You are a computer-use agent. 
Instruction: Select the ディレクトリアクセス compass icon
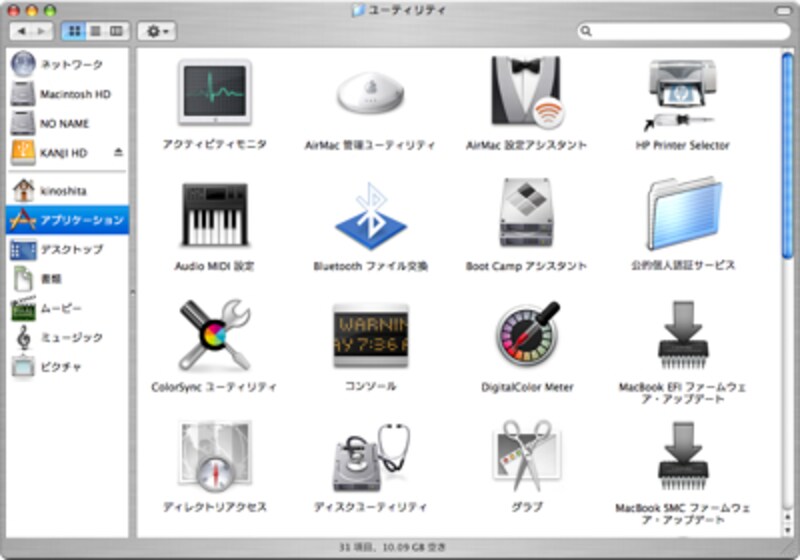tap(214, 456)
